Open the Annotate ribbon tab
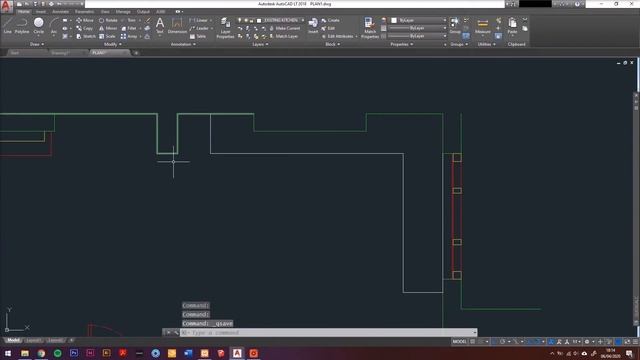640x360 pixels. [60, 11]
